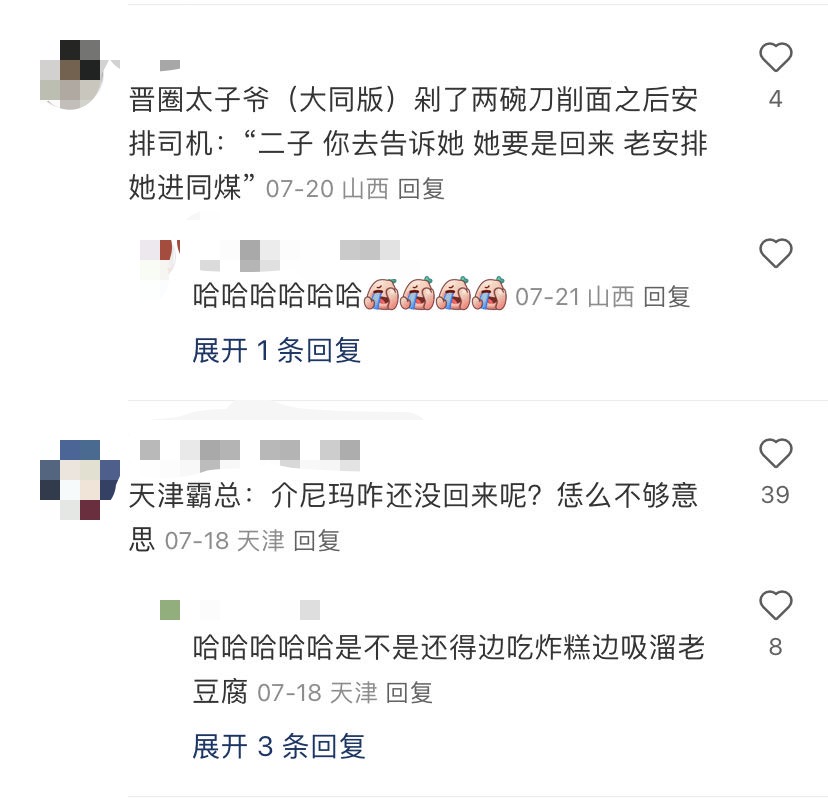Viewport: 828px width, 807px height.
Task: Expand 展开 3 条回复 under the 天津 reply
Action: (x=279, y=746)
